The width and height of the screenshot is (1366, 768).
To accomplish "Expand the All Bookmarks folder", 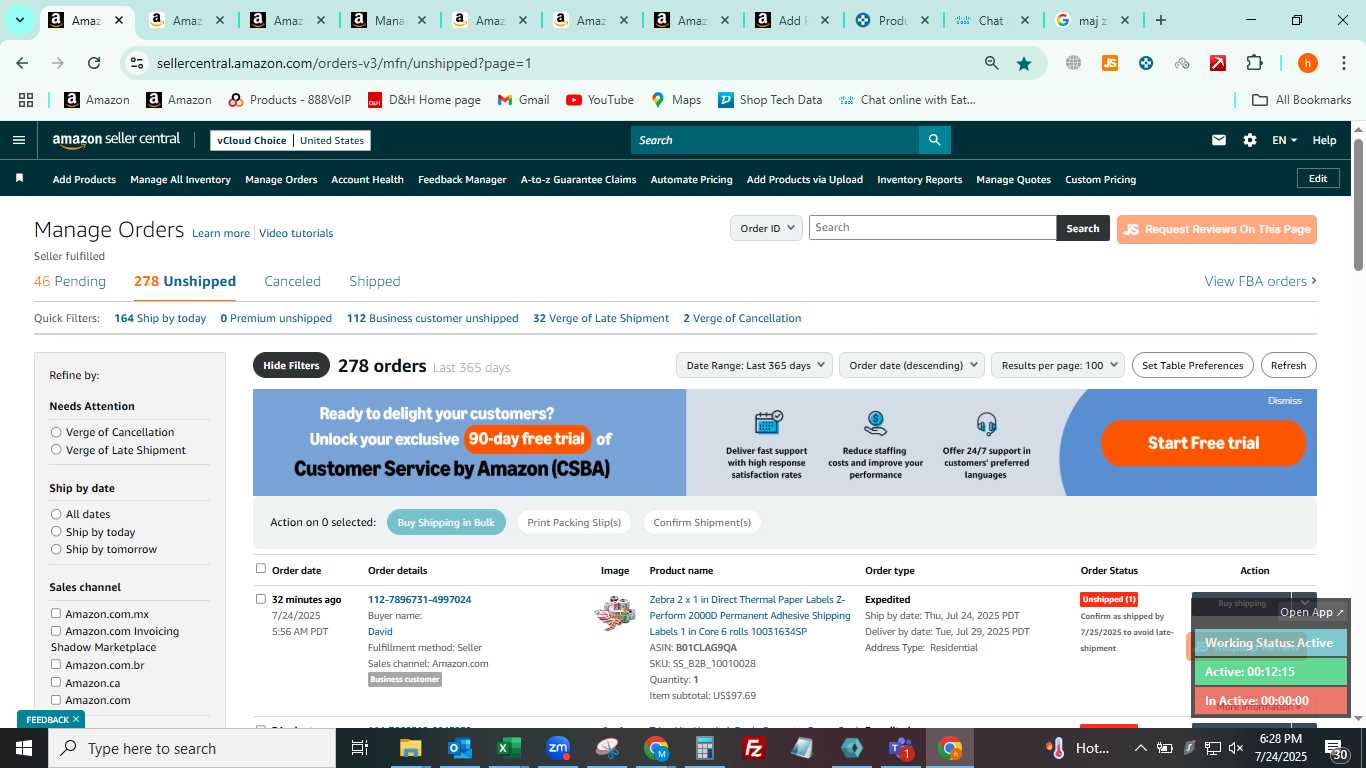I will coord(1301,100).
